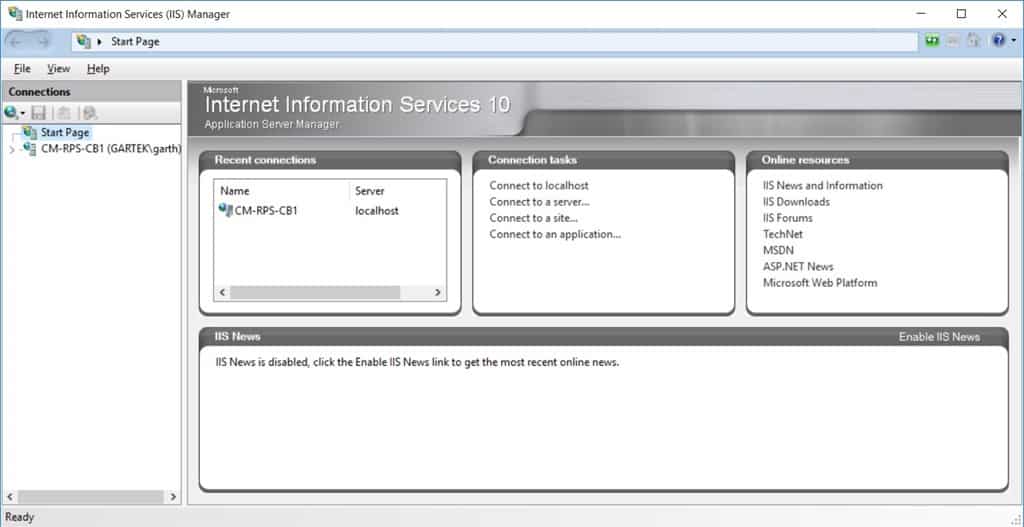This screenshot has width=1024, height=527.
Task: Click Enable IIS News link
Action: coord(939,337)
